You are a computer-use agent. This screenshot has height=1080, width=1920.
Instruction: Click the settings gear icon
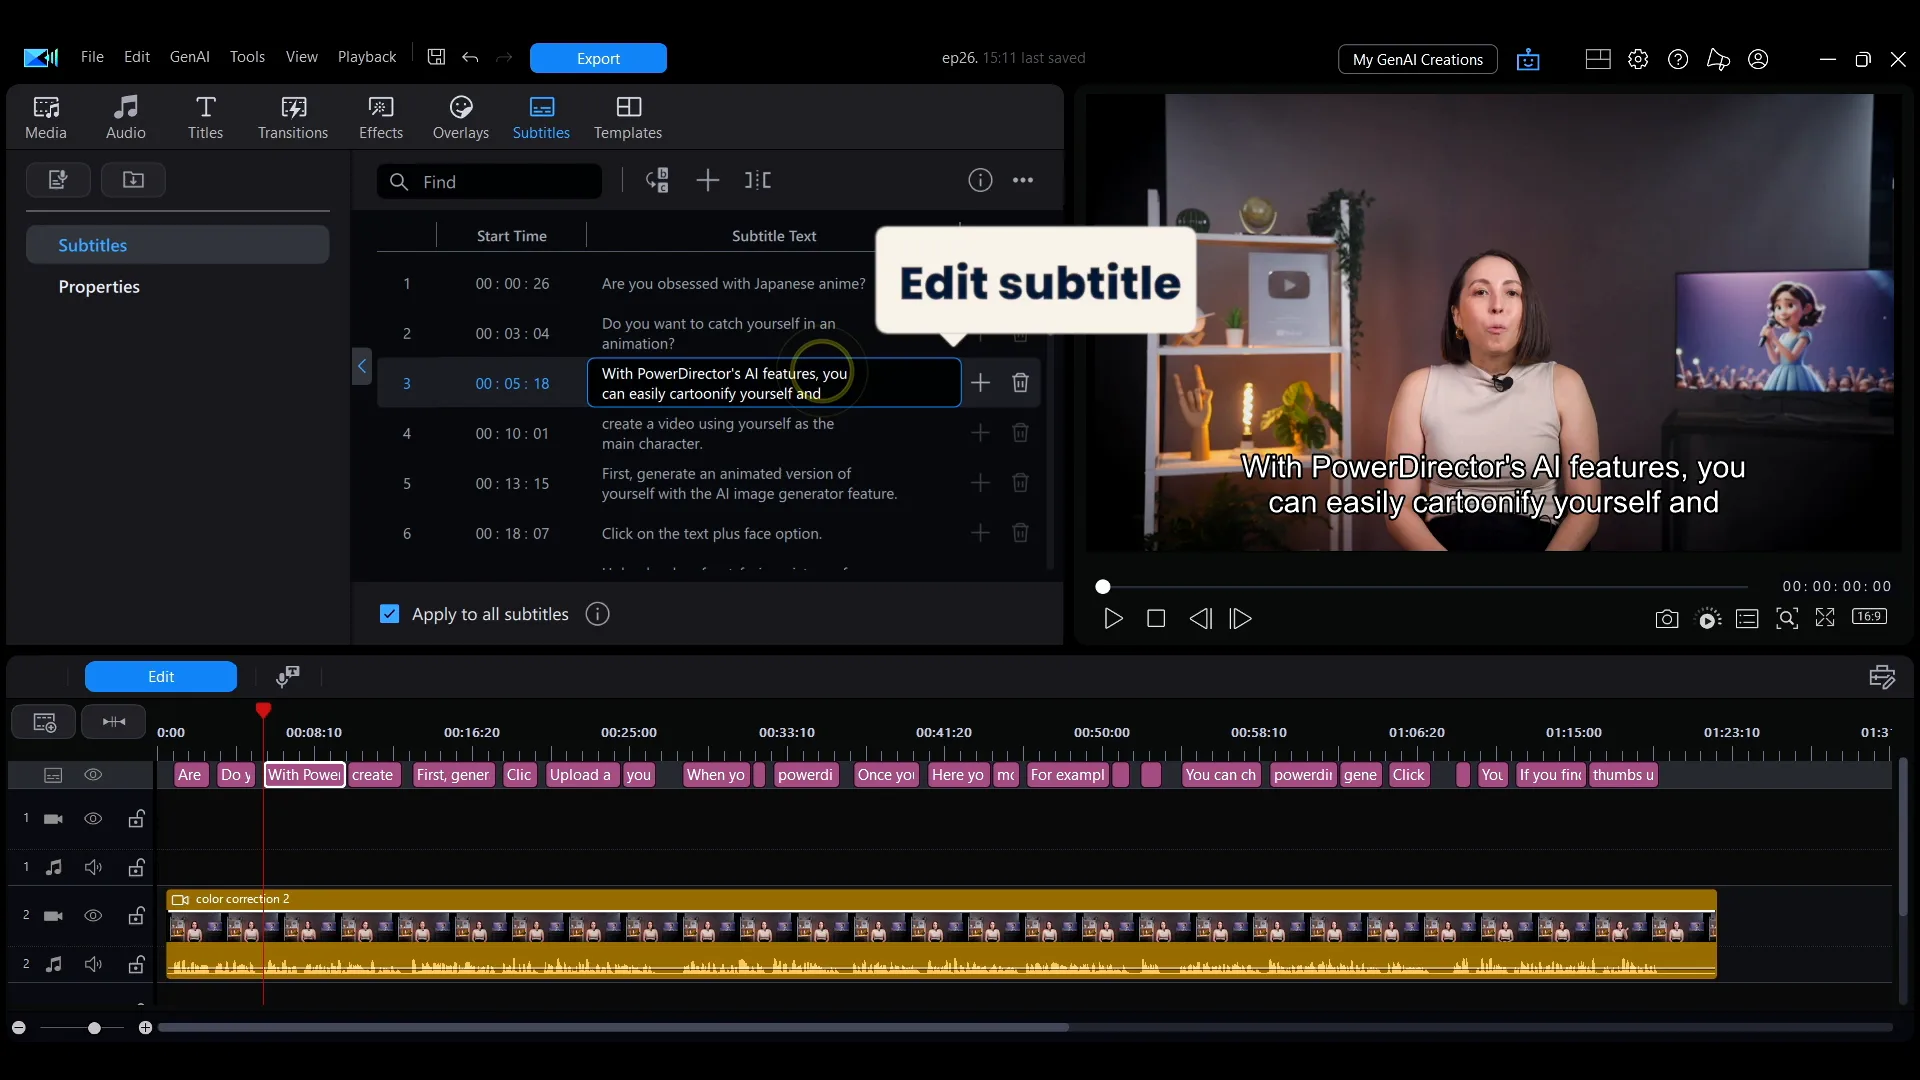(1638, 59)
